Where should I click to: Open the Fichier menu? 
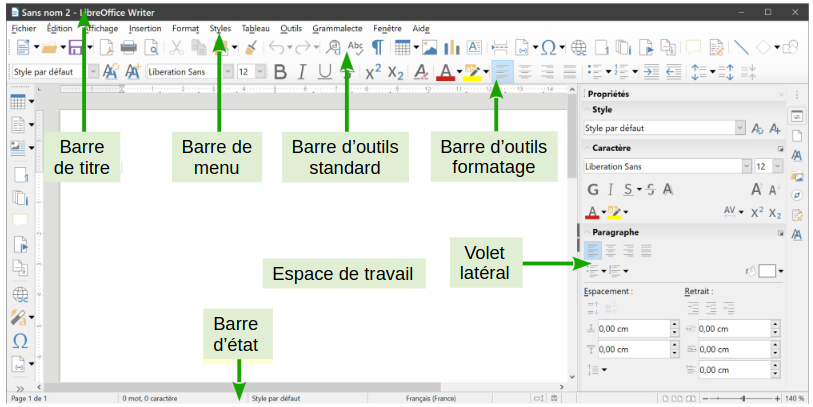[24, 29]
